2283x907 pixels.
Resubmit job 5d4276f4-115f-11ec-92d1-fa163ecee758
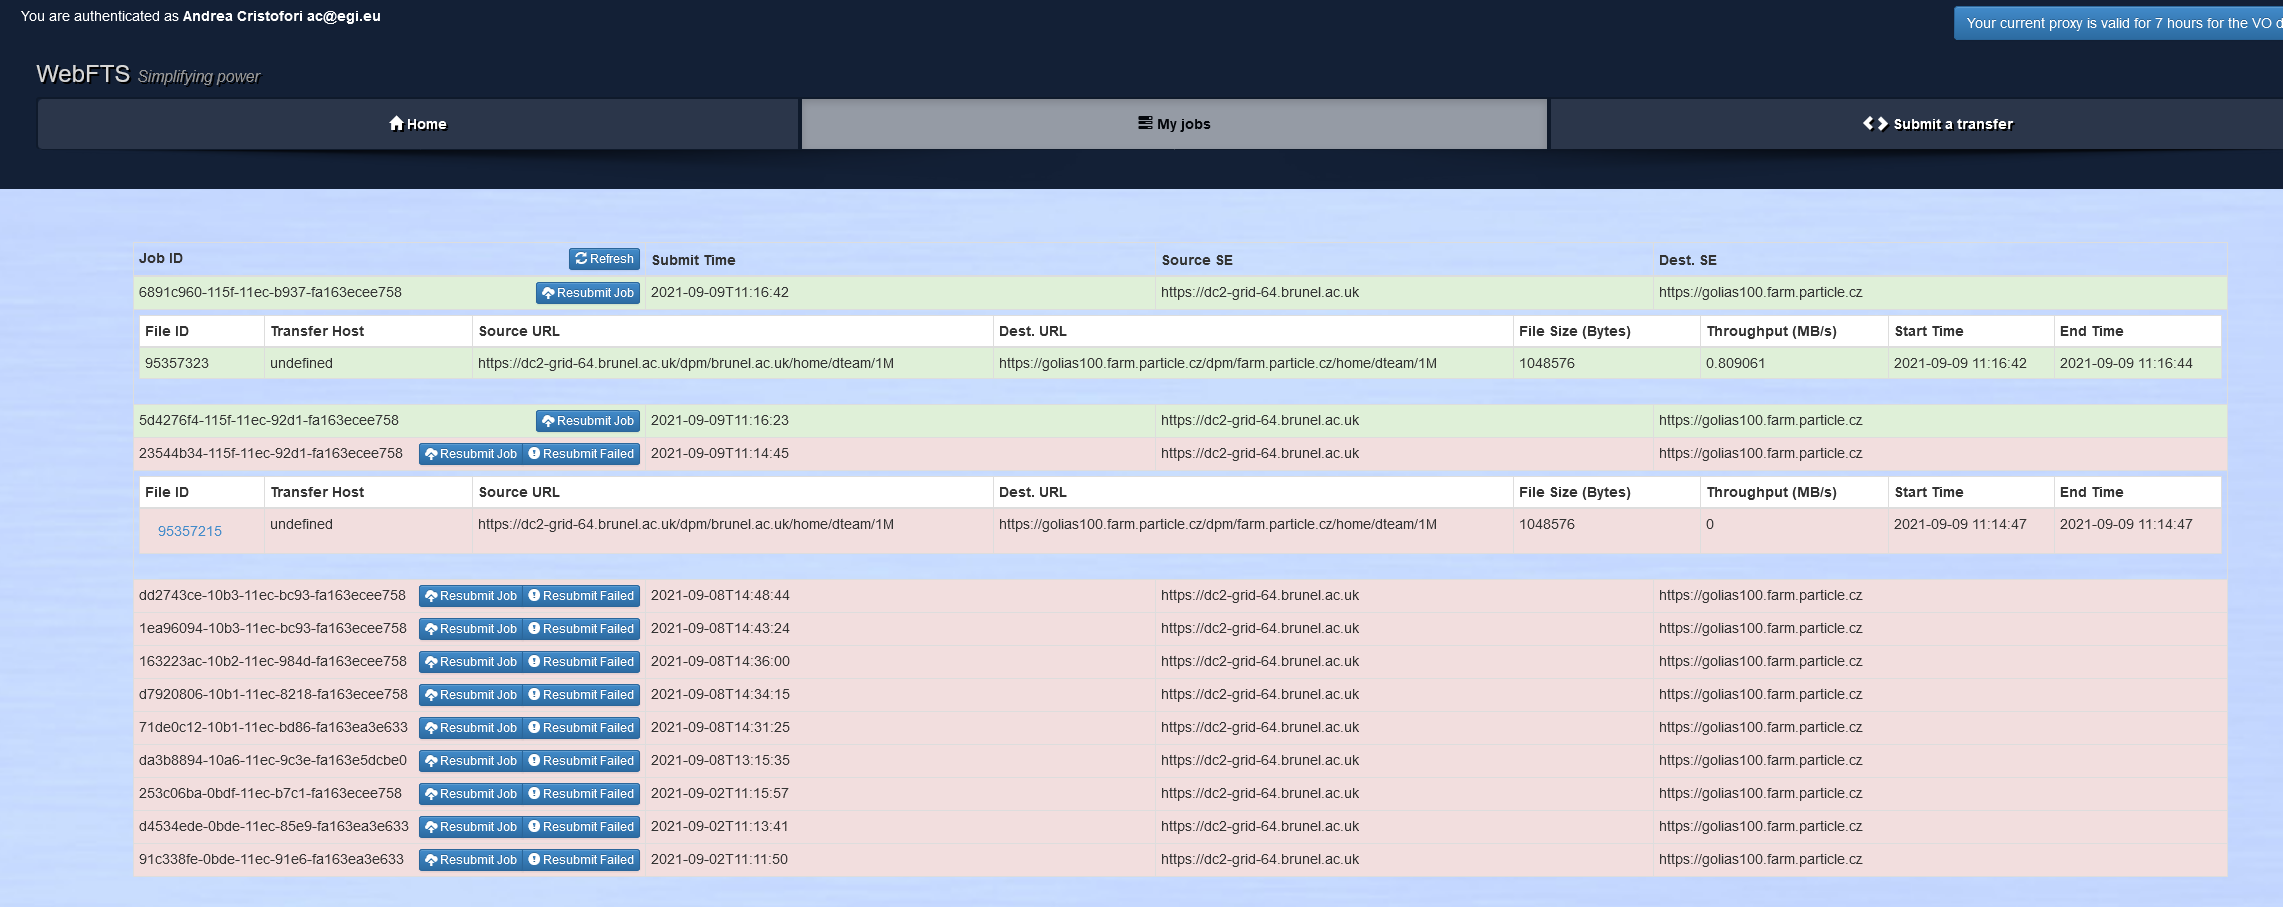[x=588, y=421]
